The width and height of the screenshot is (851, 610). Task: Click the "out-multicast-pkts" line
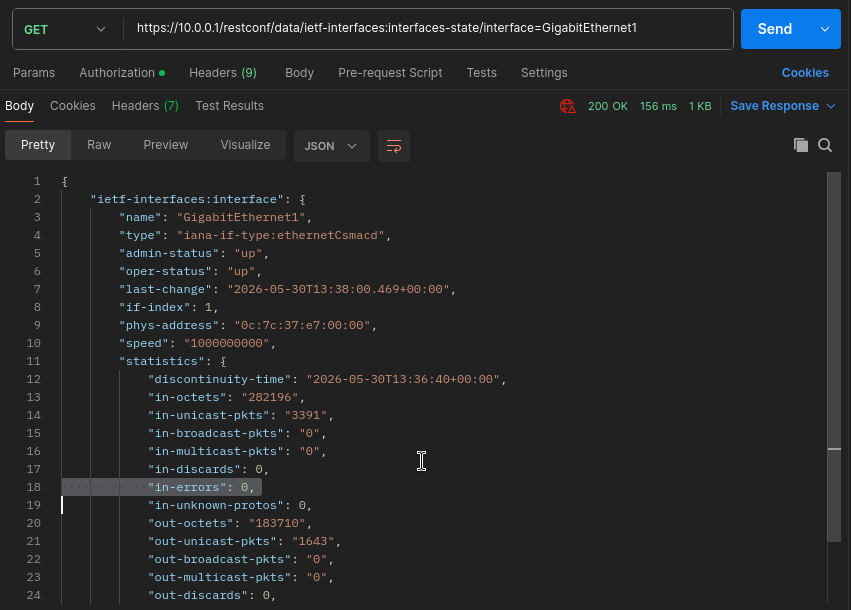click(241, 576)
